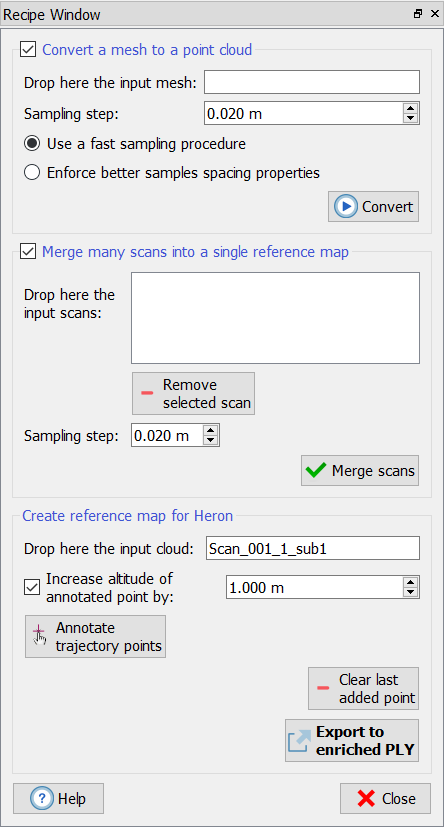Toggle Merge many scans checkbox
This screenshot has height=827, width=444.
tap(27, 252)
